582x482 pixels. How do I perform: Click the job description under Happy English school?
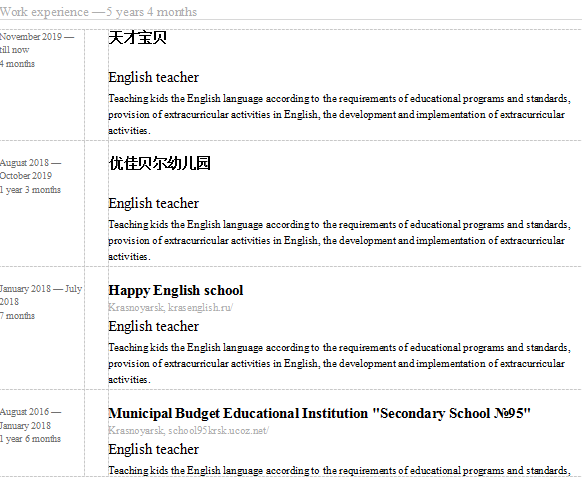click(x=339, y=363)
